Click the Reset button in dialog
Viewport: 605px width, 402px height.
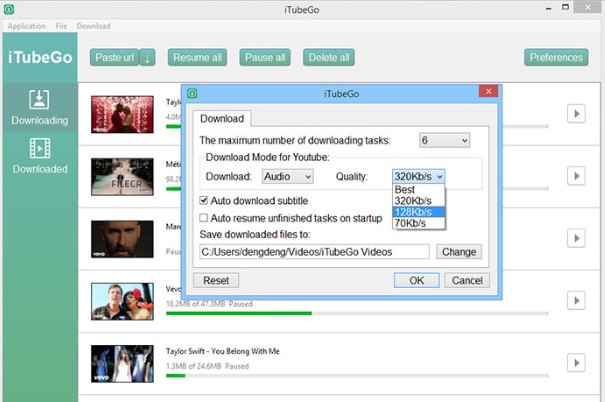(x=216, y=280)
